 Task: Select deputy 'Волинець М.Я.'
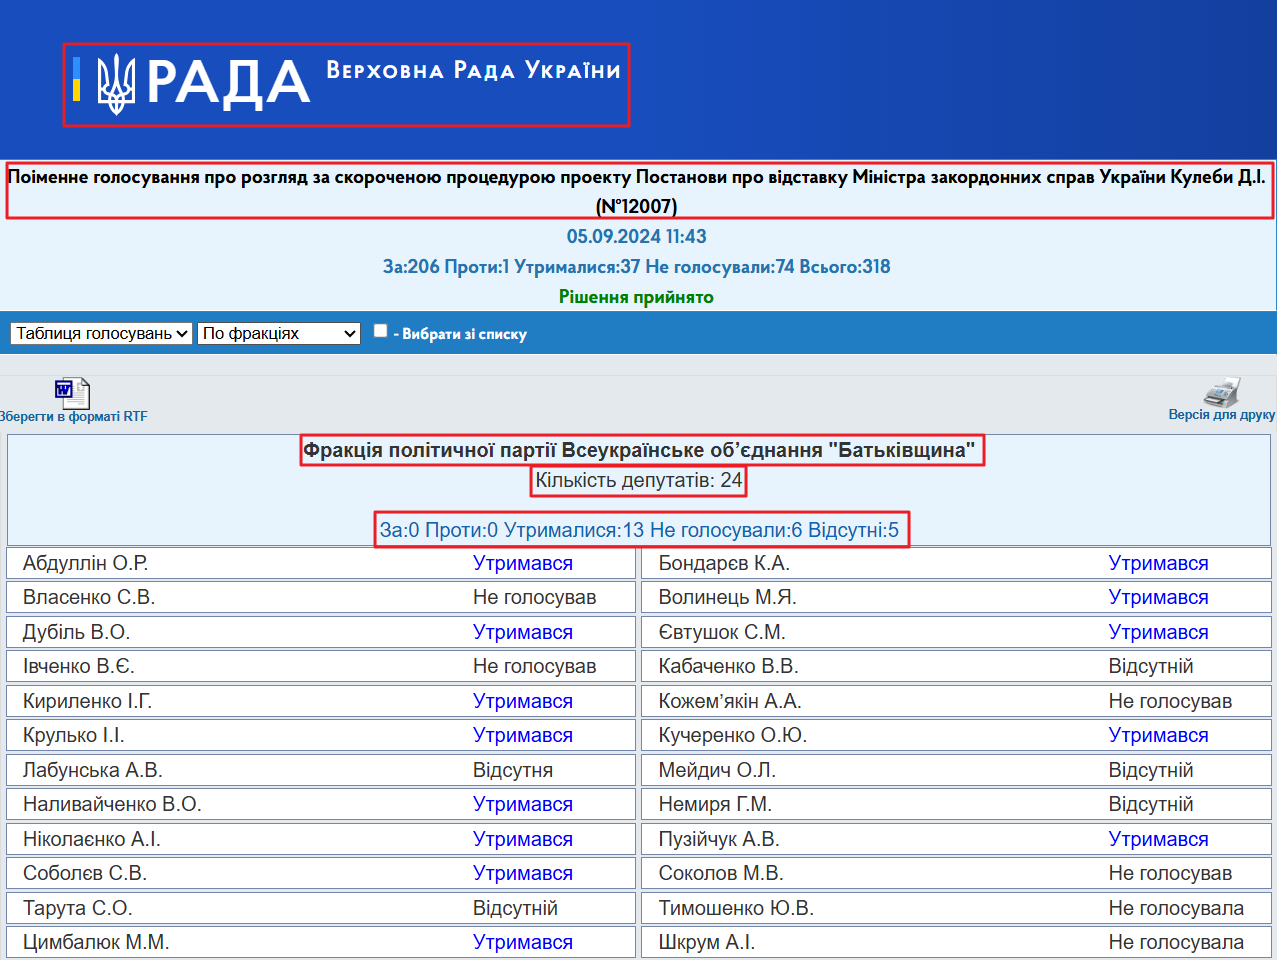click(727, 597)
